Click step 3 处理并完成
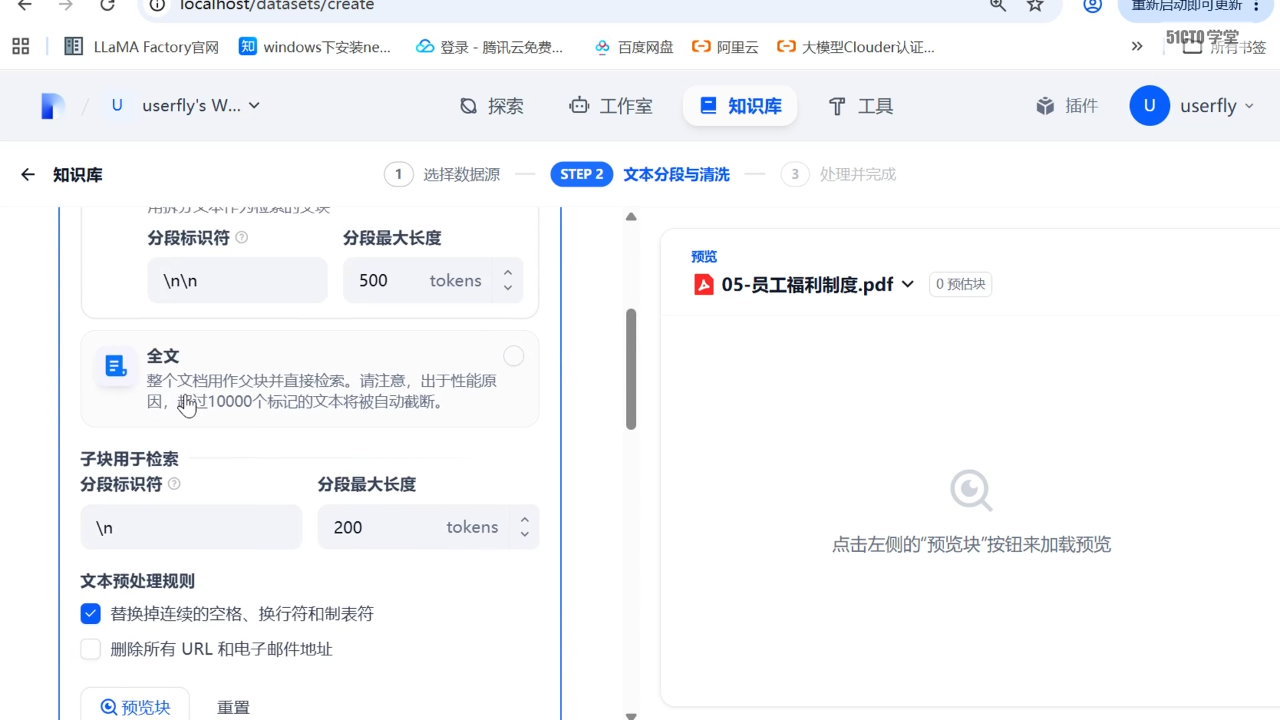 coord(838,174)
